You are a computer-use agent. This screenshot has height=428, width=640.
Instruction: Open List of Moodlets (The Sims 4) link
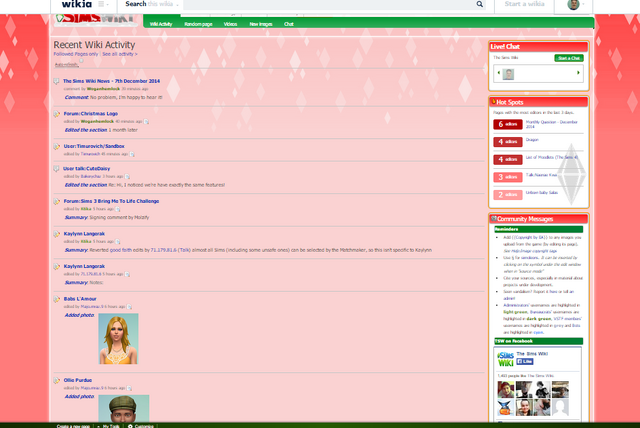(x=552, y=157)
